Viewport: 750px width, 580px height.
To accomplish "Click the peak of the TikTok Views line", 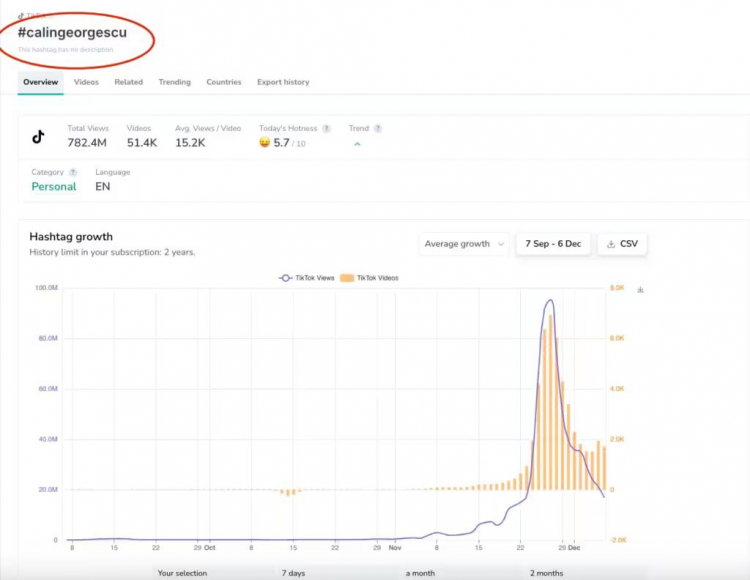I will point(551,300).
